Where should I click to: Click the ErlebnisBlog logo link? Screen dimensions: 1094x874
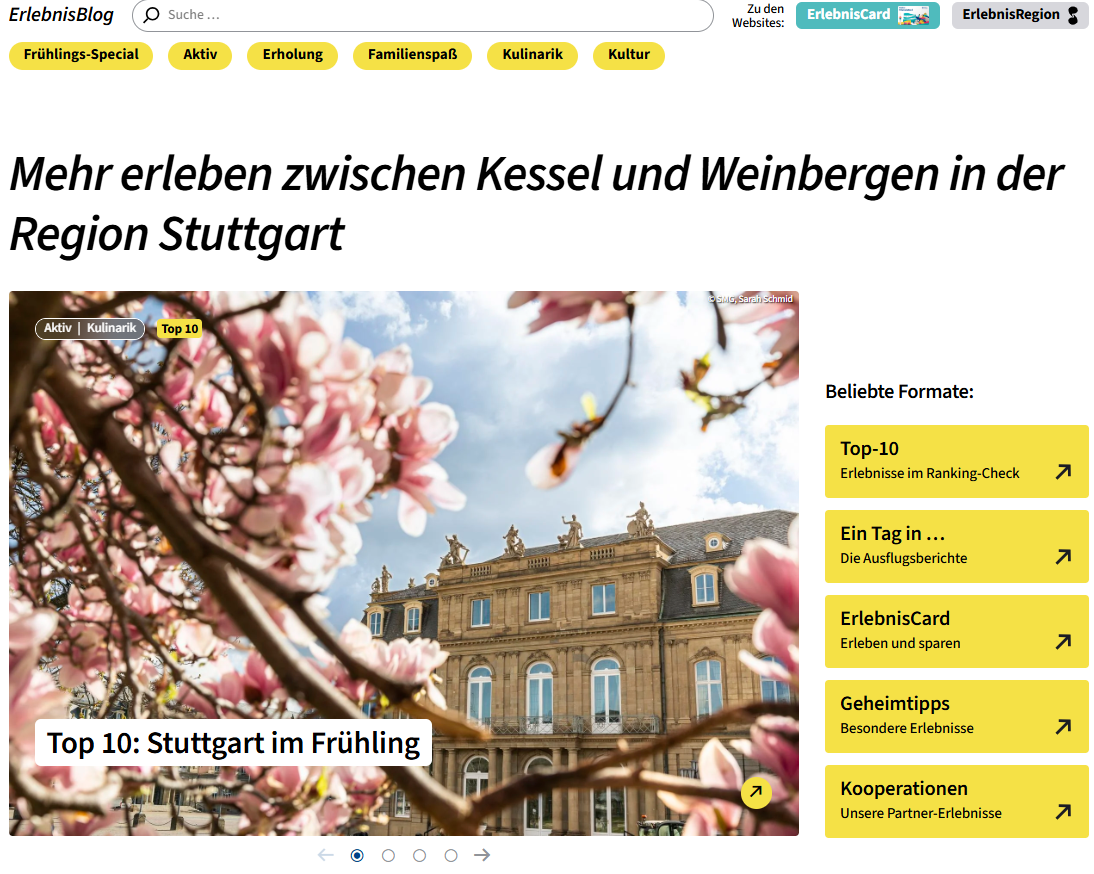coord(61,15)
